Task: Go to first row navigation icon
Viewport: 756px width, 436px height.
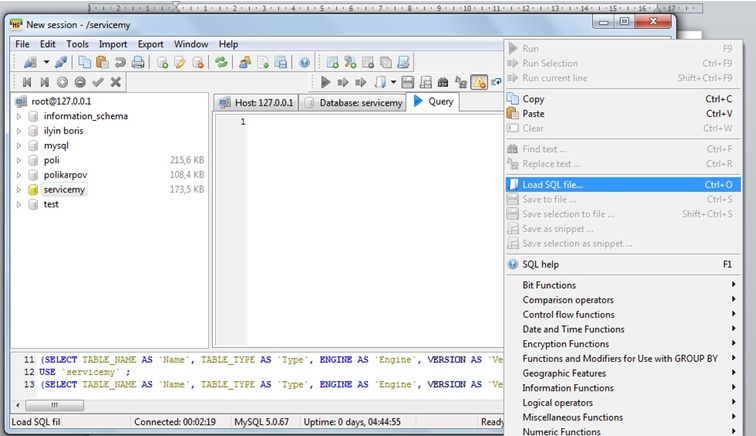Action: pos(27,82)
